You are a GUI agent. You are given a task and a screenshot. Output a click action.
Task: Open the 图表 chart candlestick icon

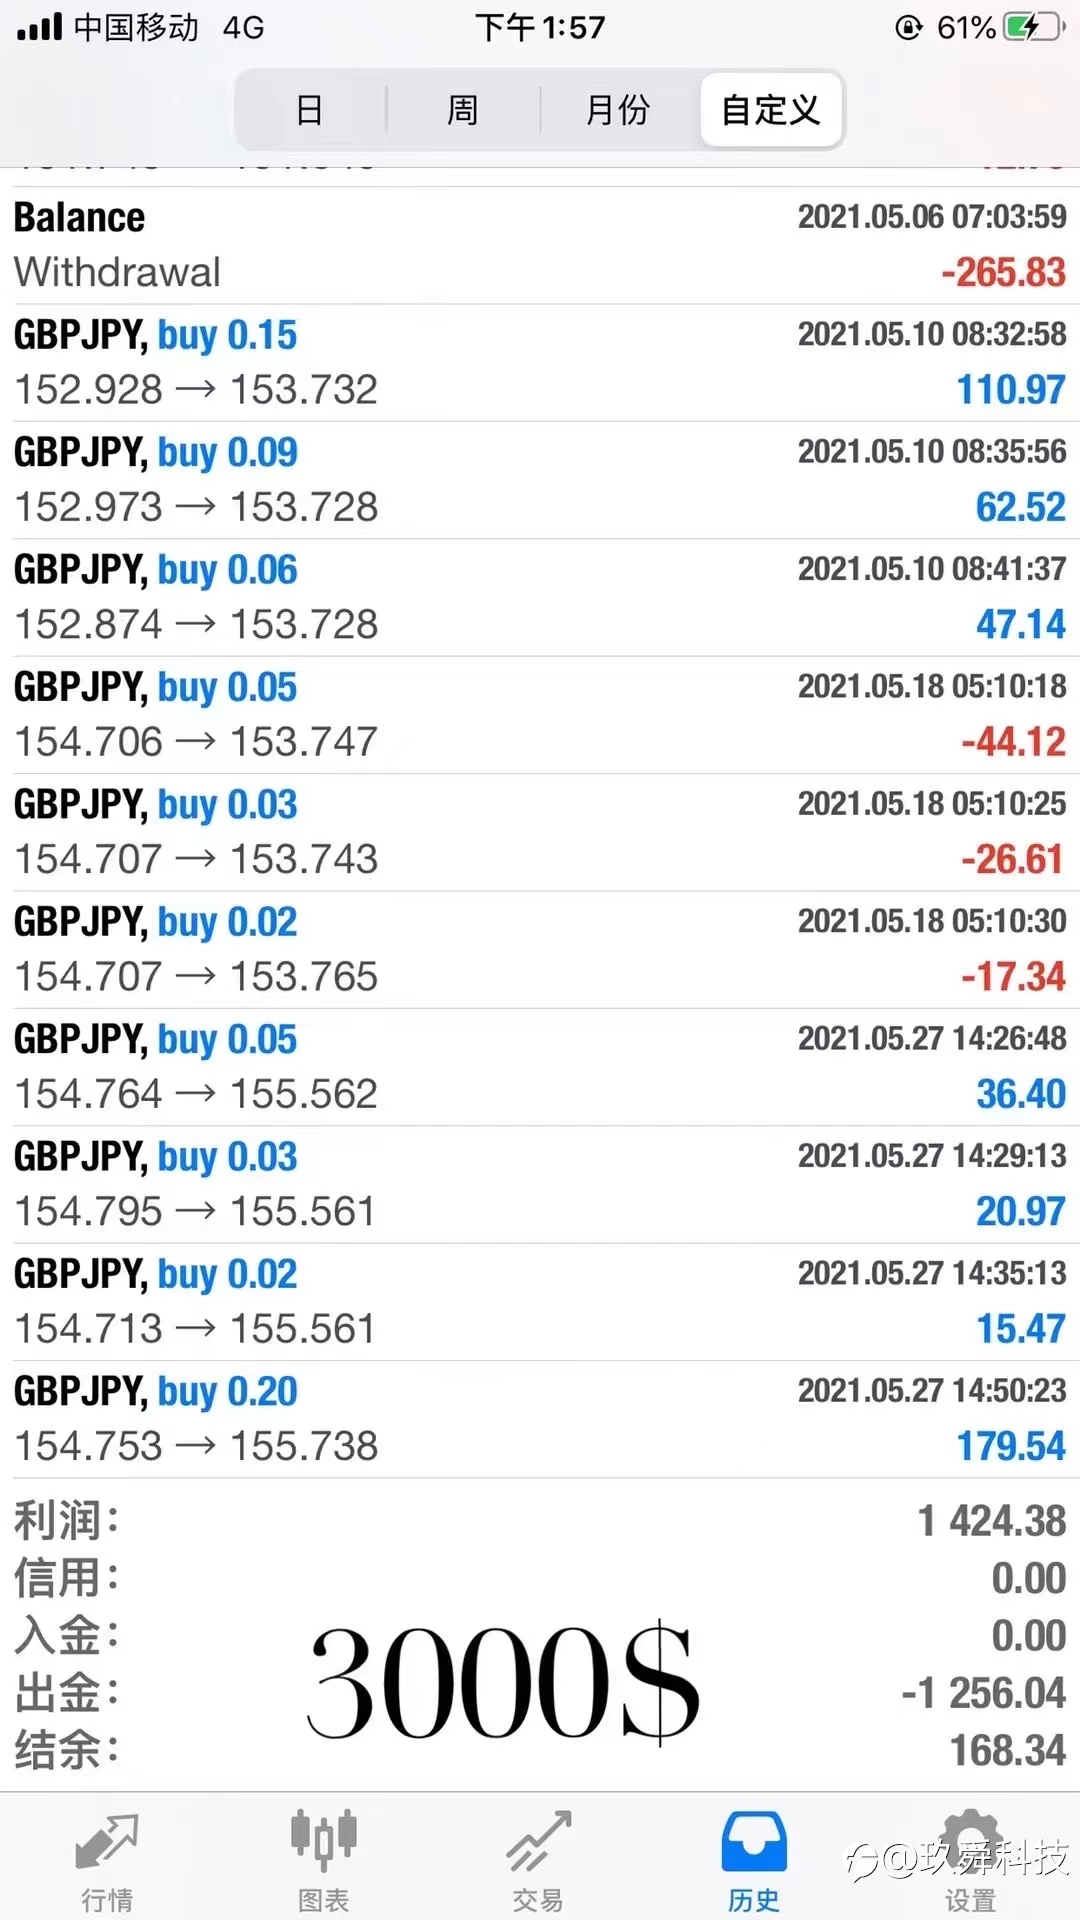(x=324, y=1839)
